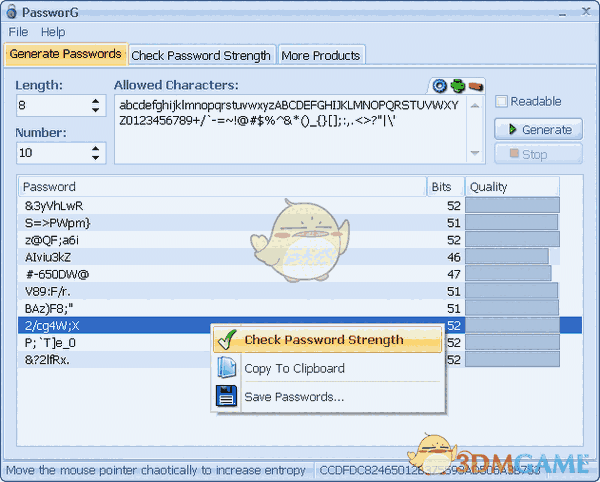
Task: Click quality bar of &3yVhLwR row
Action: click(512, 206)
